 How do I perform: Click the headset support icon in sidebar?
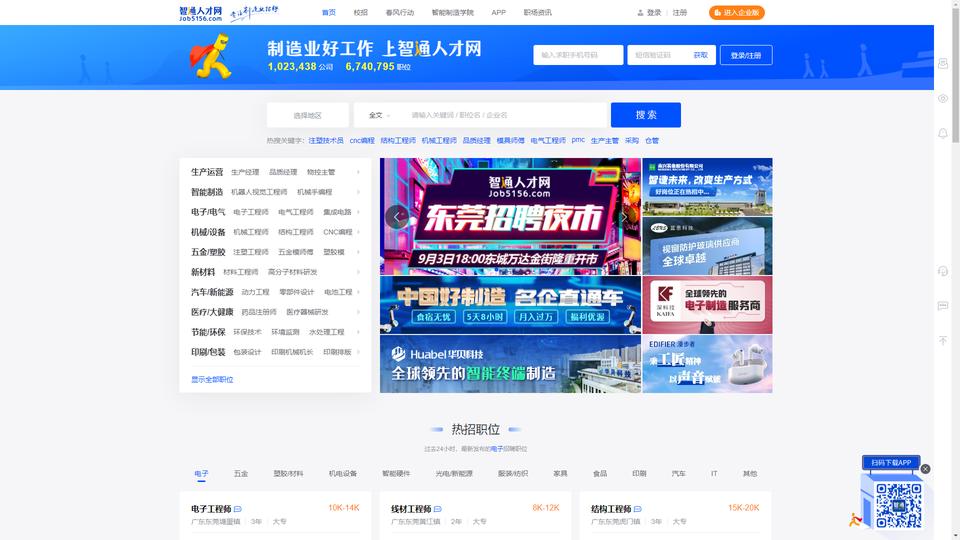click(943, 271)
